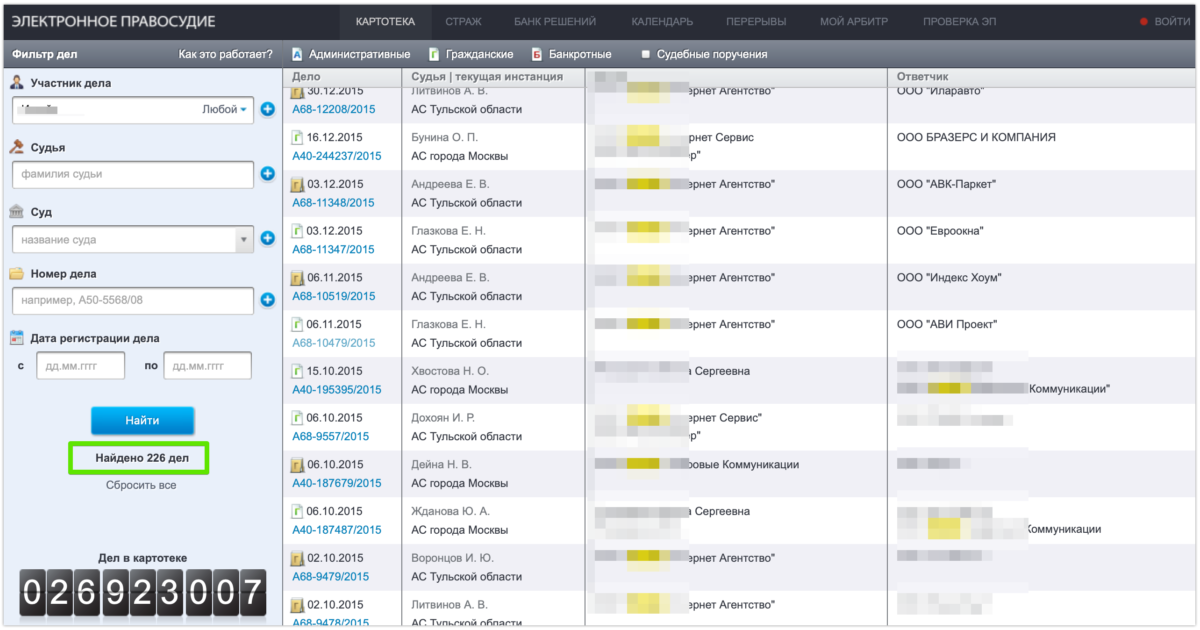Toggle Судебные поручения checkbox
1200x630 pixels.
646,54
